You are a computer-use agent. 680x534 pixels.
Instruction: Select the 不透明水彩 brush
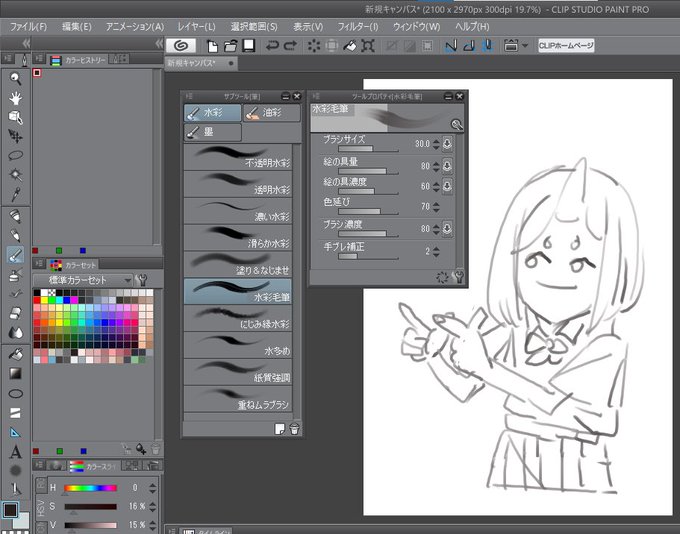pos(238,157)
